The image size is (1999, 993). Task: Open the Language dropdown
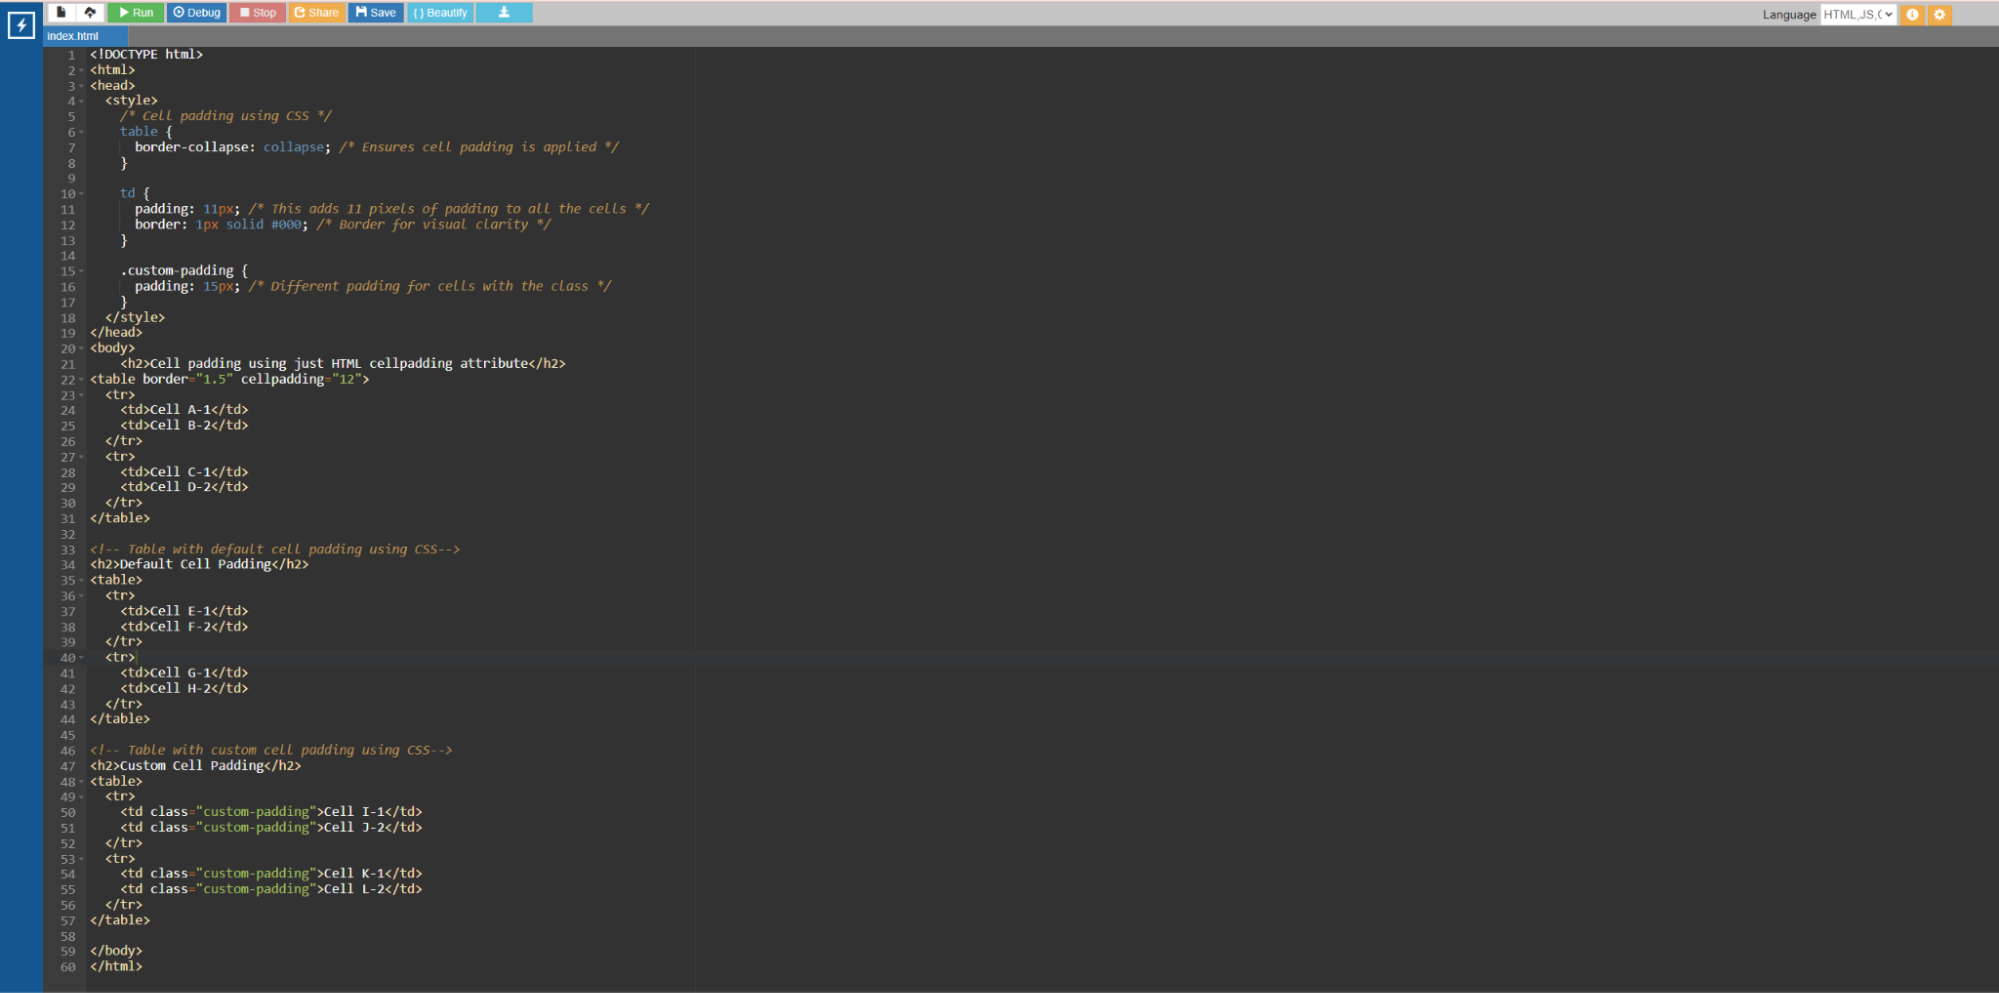[x=1858, y=14]
